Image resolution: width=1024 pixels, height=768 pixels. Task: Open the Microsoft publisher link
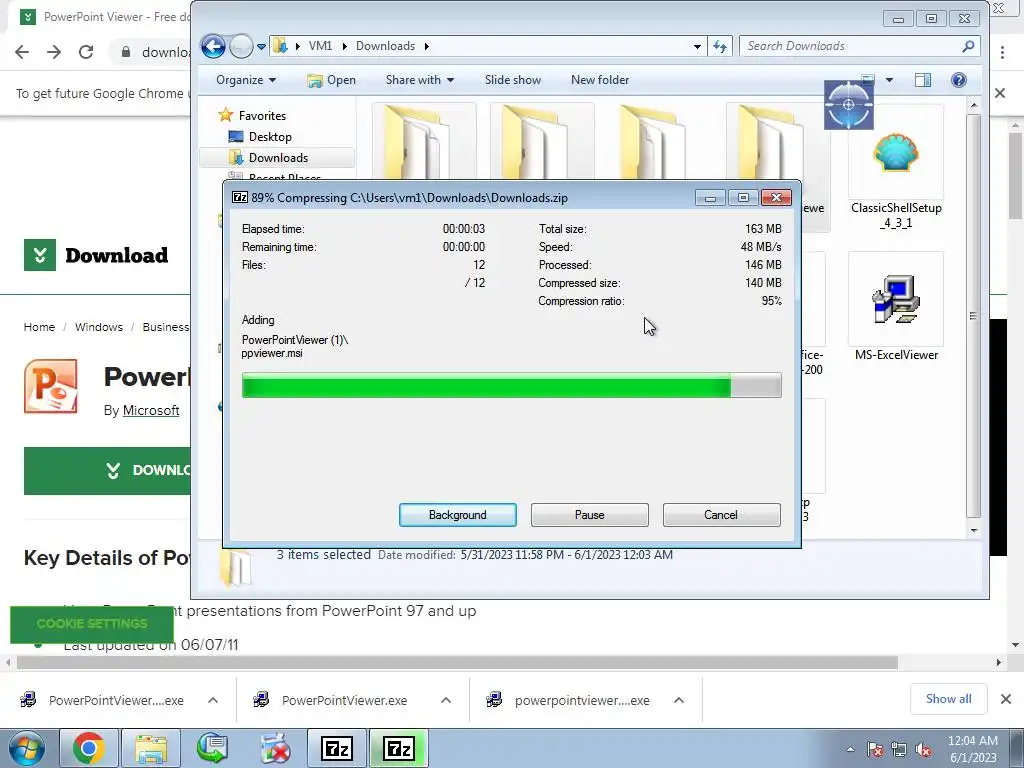tap(151, 410)
